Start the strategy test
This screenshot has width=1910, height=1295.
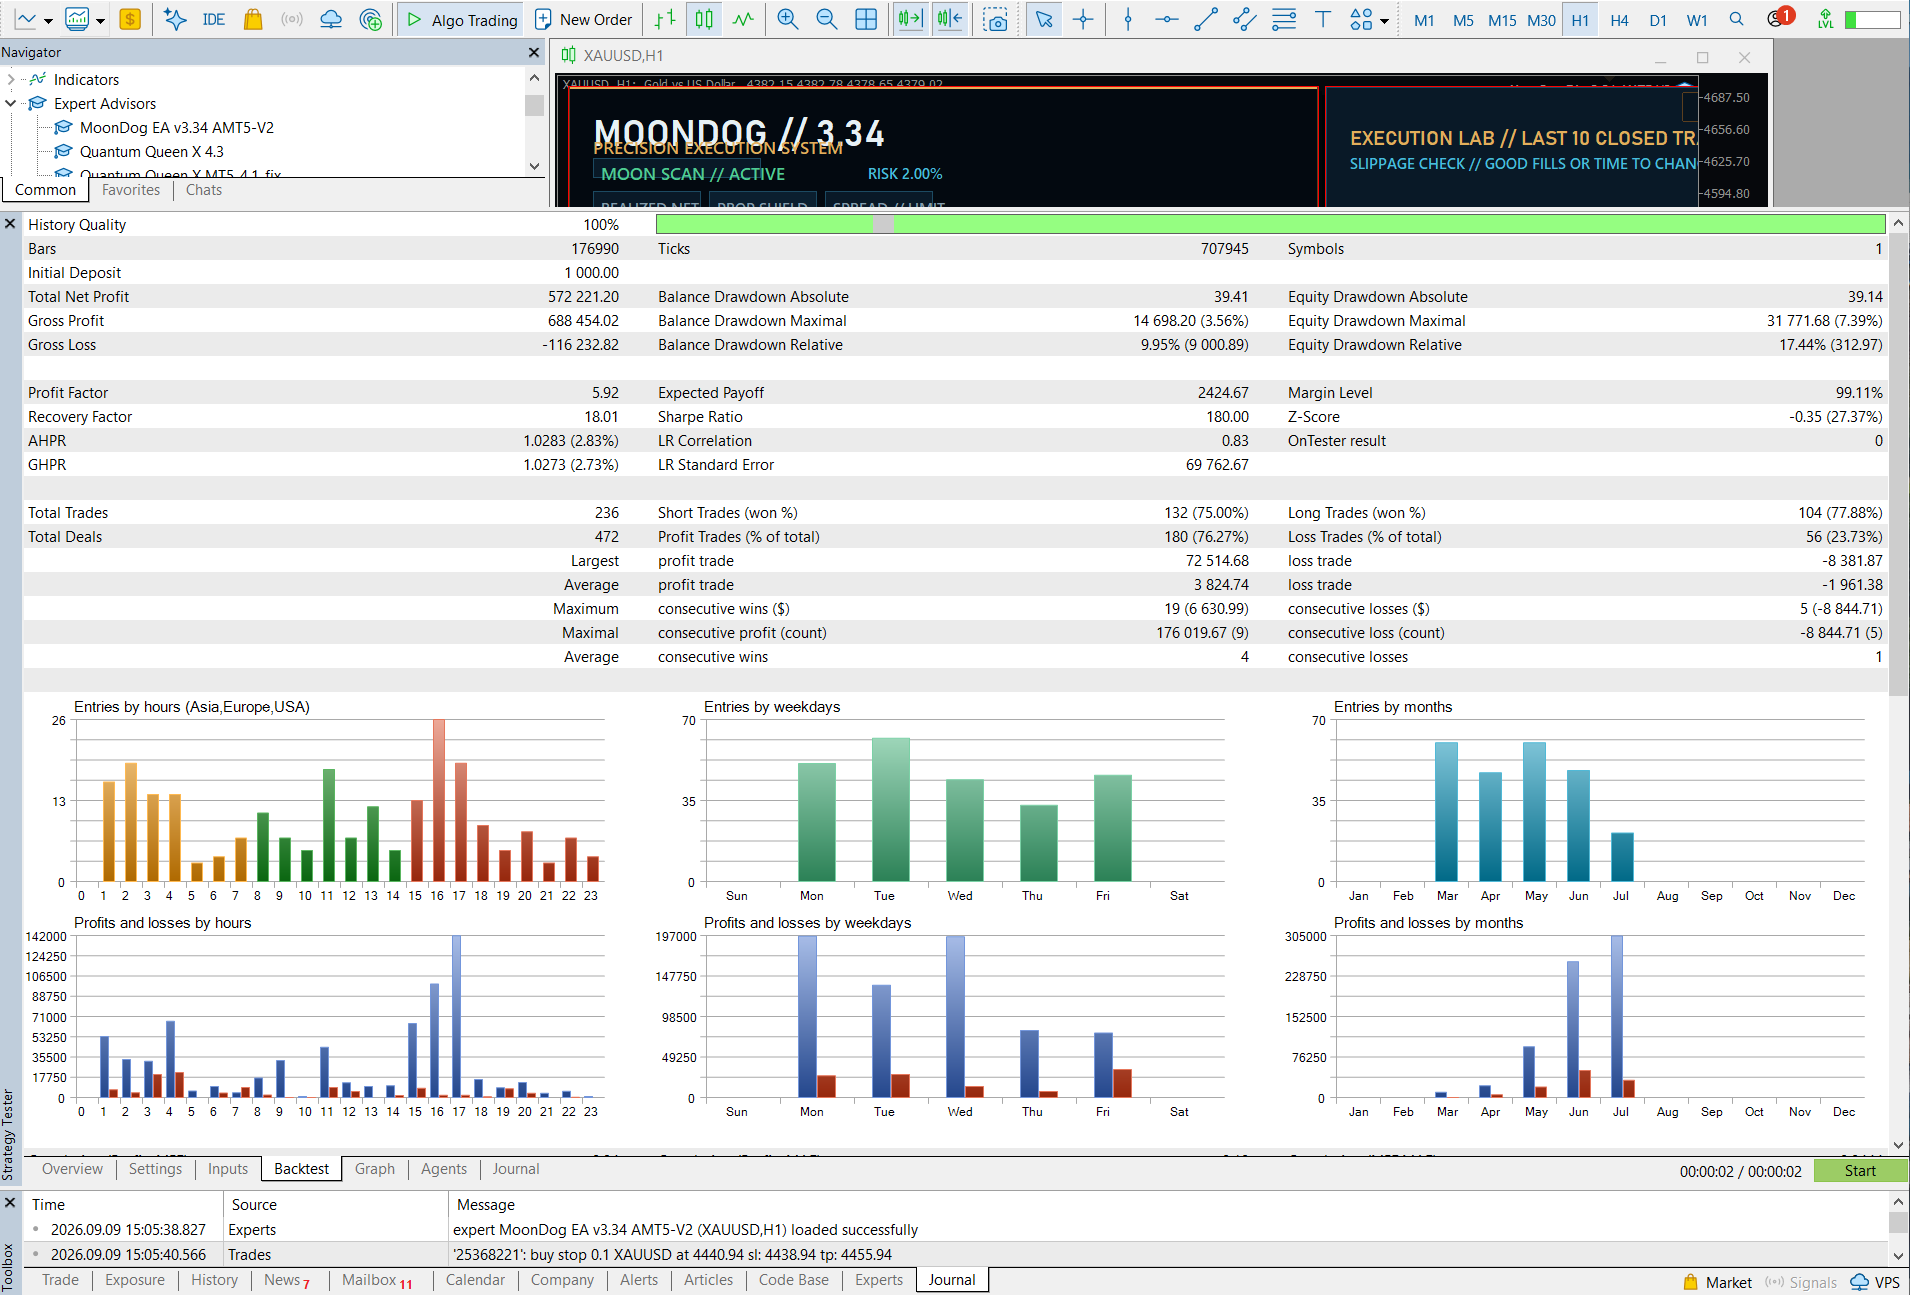tap(1860, 1171)
